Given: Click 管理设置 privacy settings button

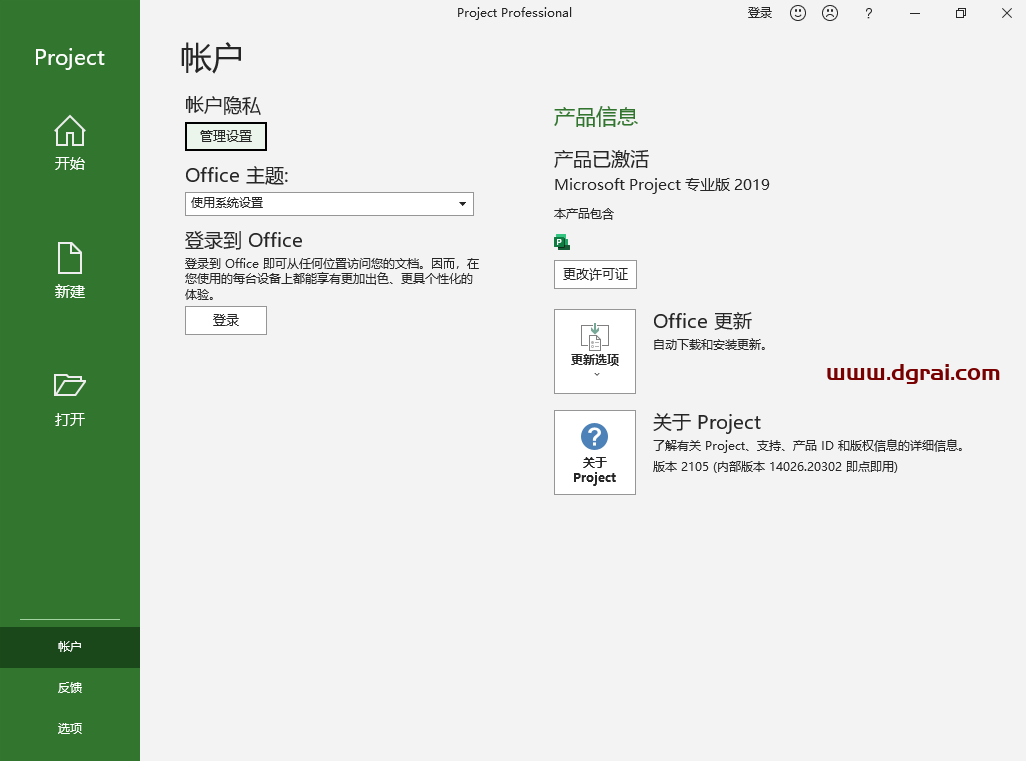Looking at the screenshot, I should pos(226,136).
